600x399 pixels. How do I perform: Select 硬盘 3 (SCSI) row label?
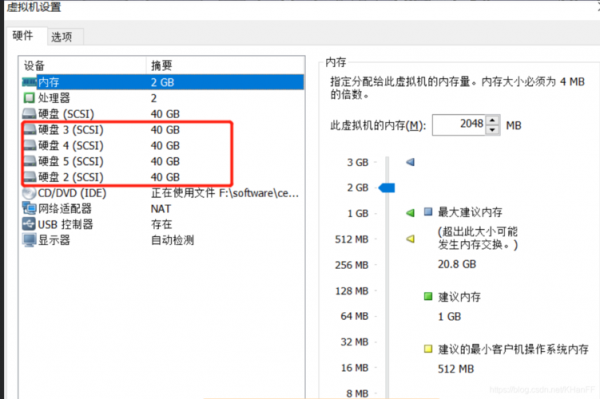(71, 130)
